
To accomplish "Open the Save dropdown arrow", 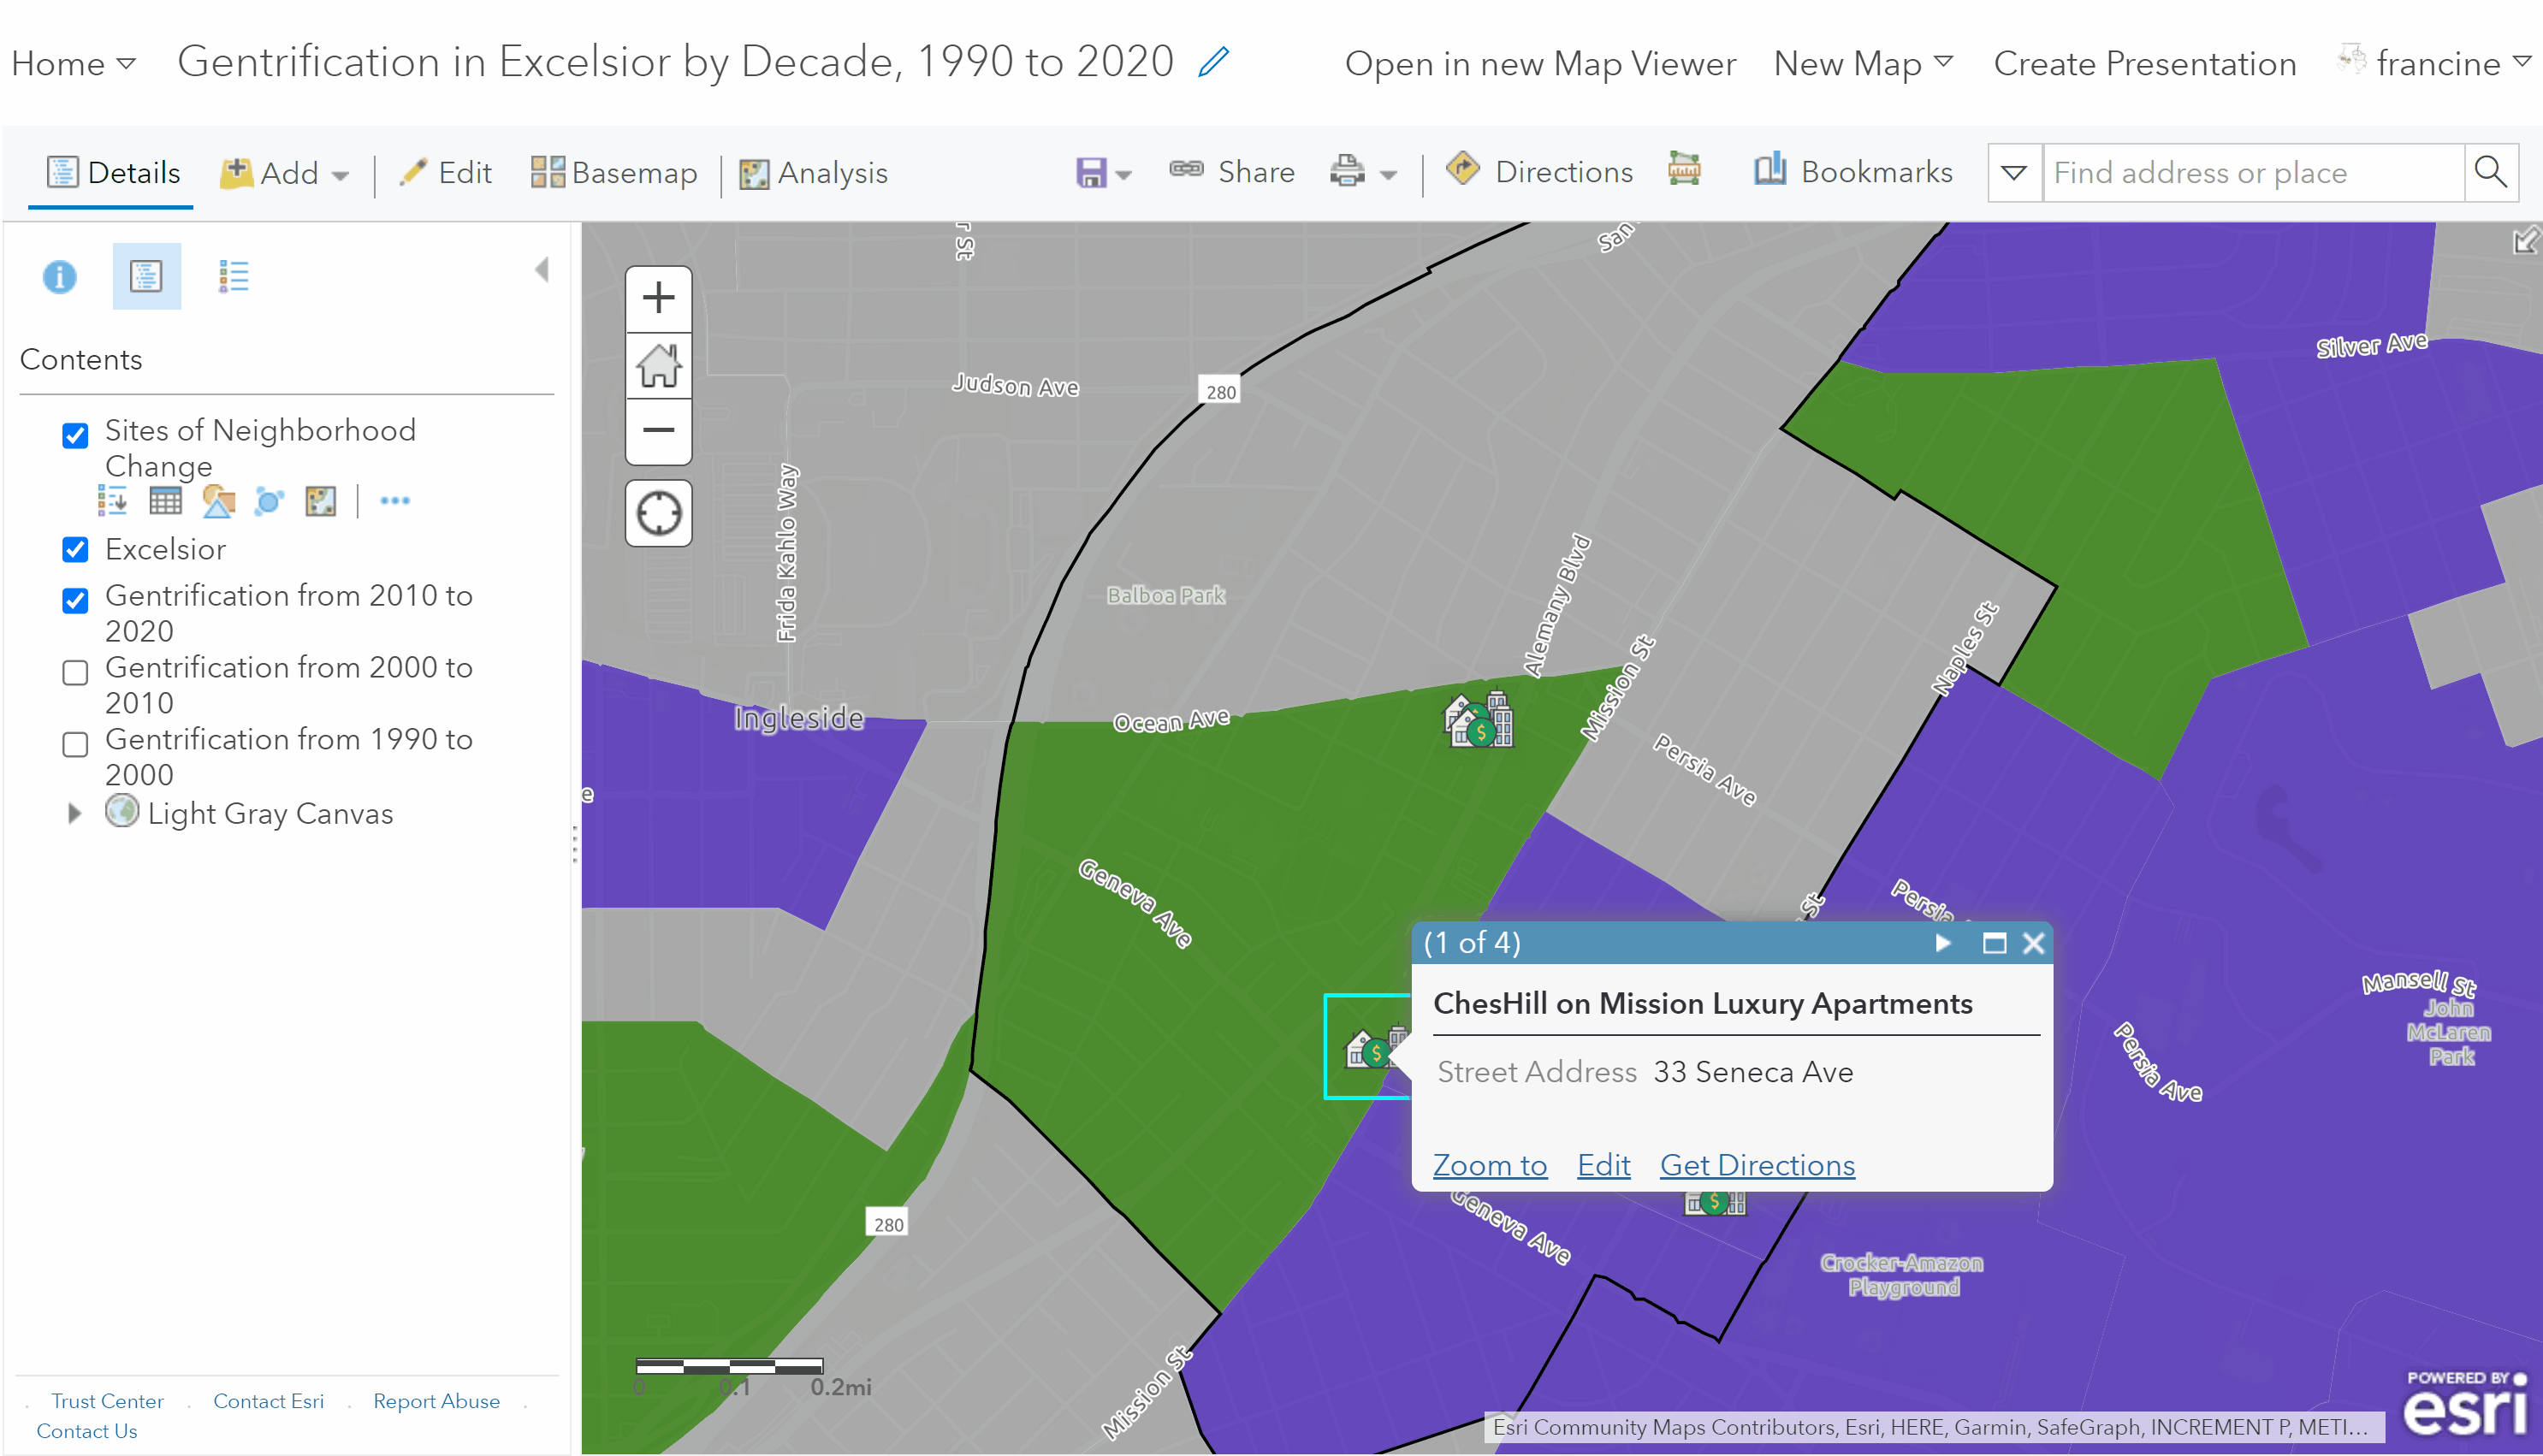I will (x=1123, y=174).
